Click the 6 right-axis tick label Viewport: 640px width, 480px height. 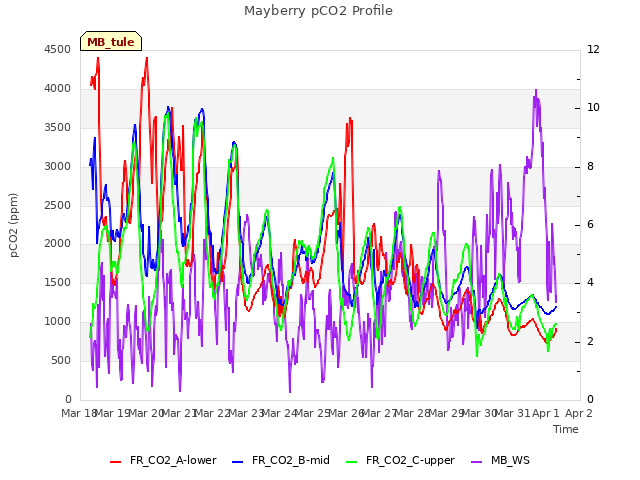590,224
